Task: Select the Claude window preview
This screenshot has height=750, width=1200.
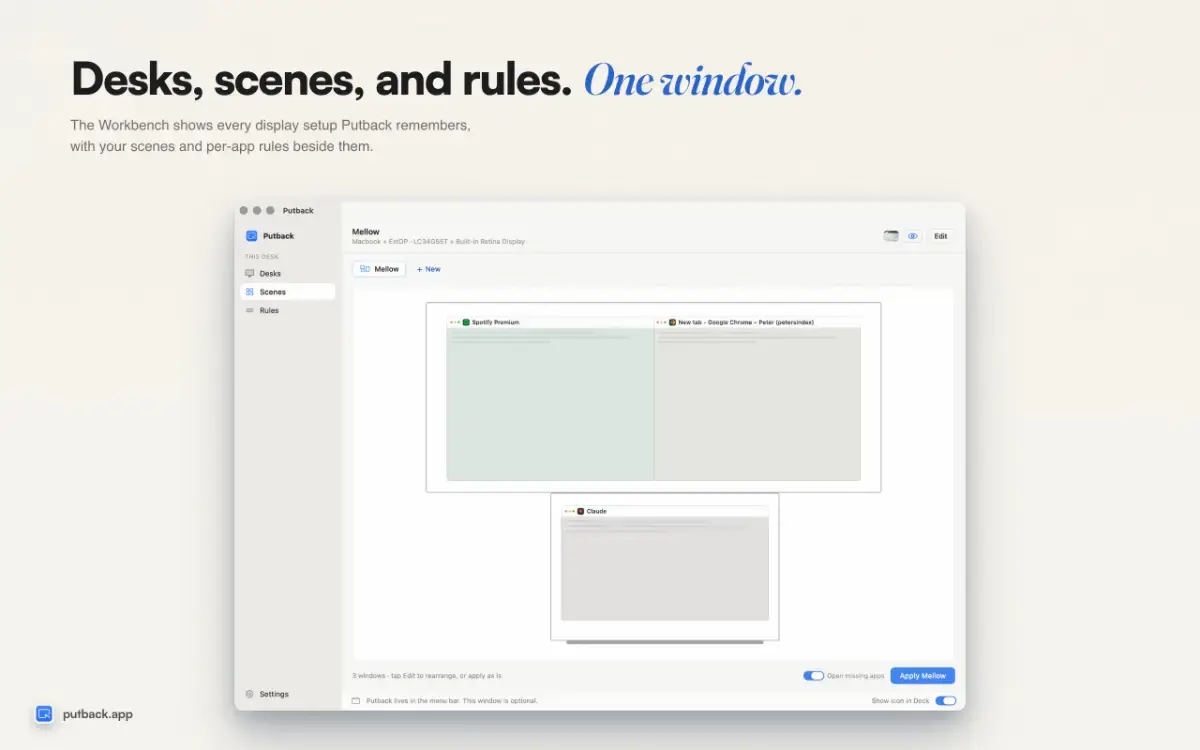Action: point(665,563)
